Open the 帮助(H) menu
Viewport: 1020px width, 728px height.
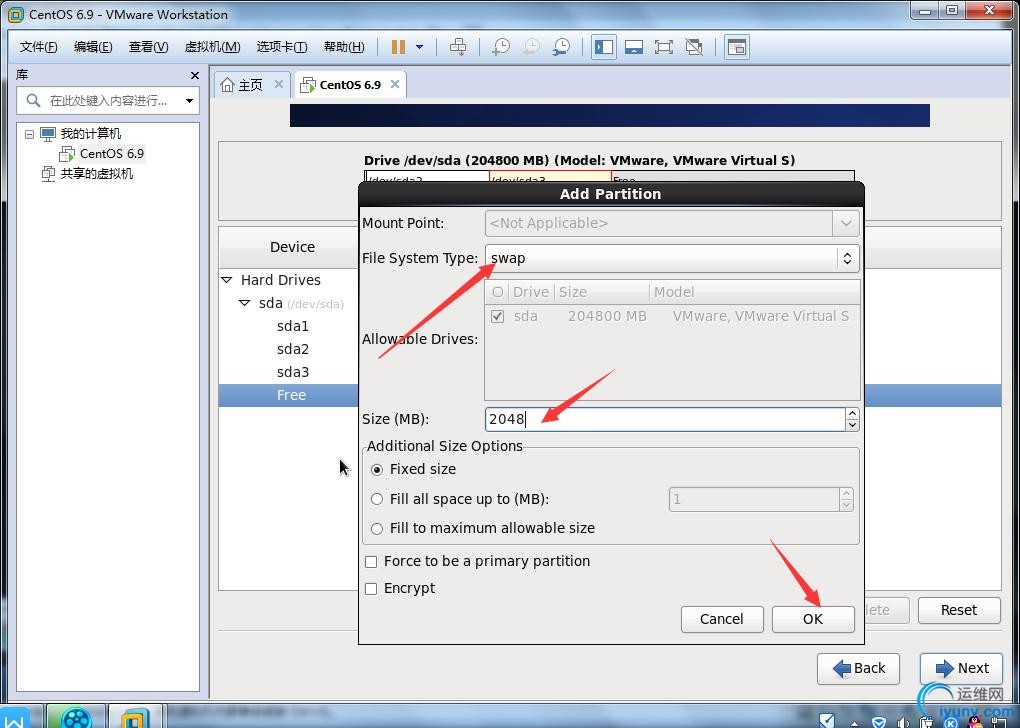344,47
